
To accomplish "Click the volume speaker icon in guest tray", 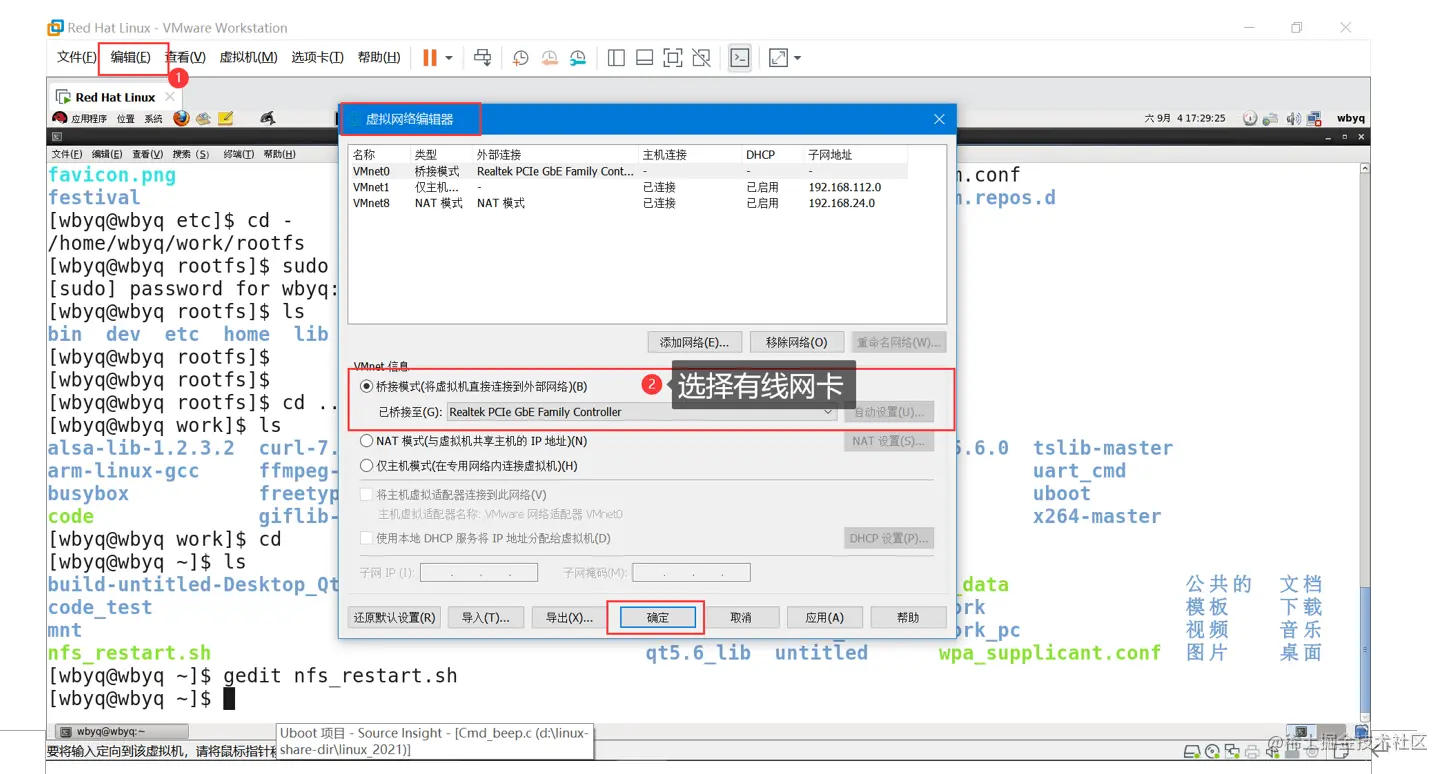I will 1293,118.
